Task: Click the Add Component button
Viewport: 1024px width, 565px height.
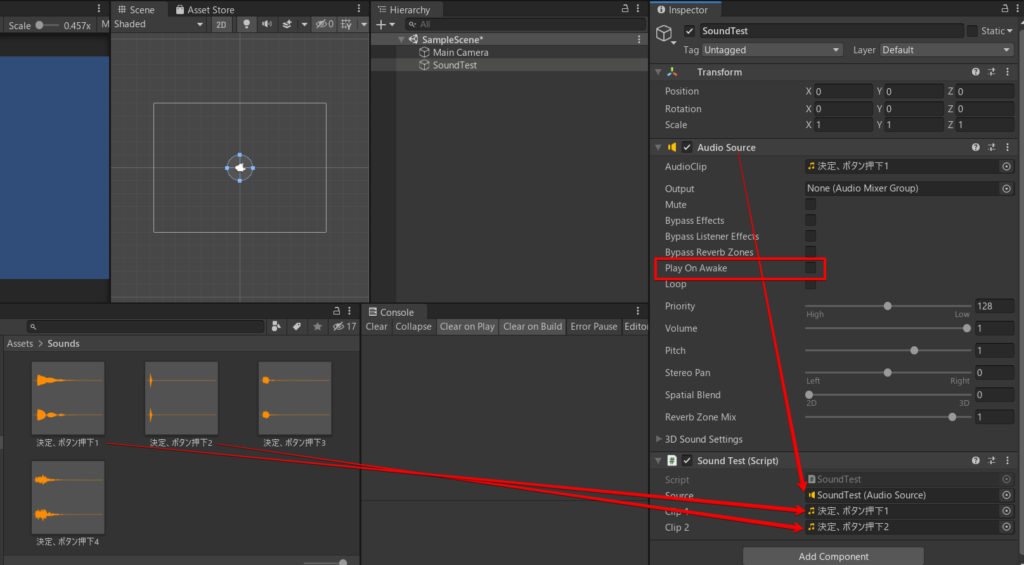Action: click(x=833, y=557)
